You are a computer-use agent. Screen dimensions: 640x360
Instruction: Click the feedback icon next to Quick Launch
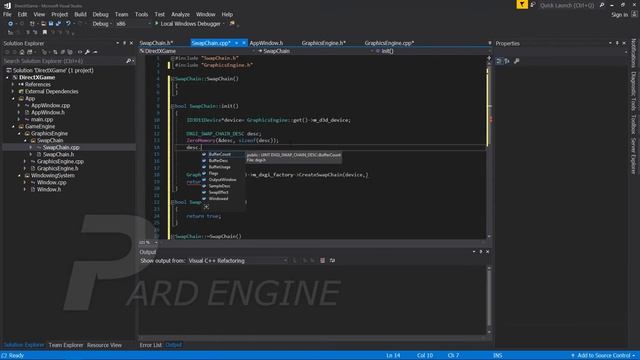(533, 5)
